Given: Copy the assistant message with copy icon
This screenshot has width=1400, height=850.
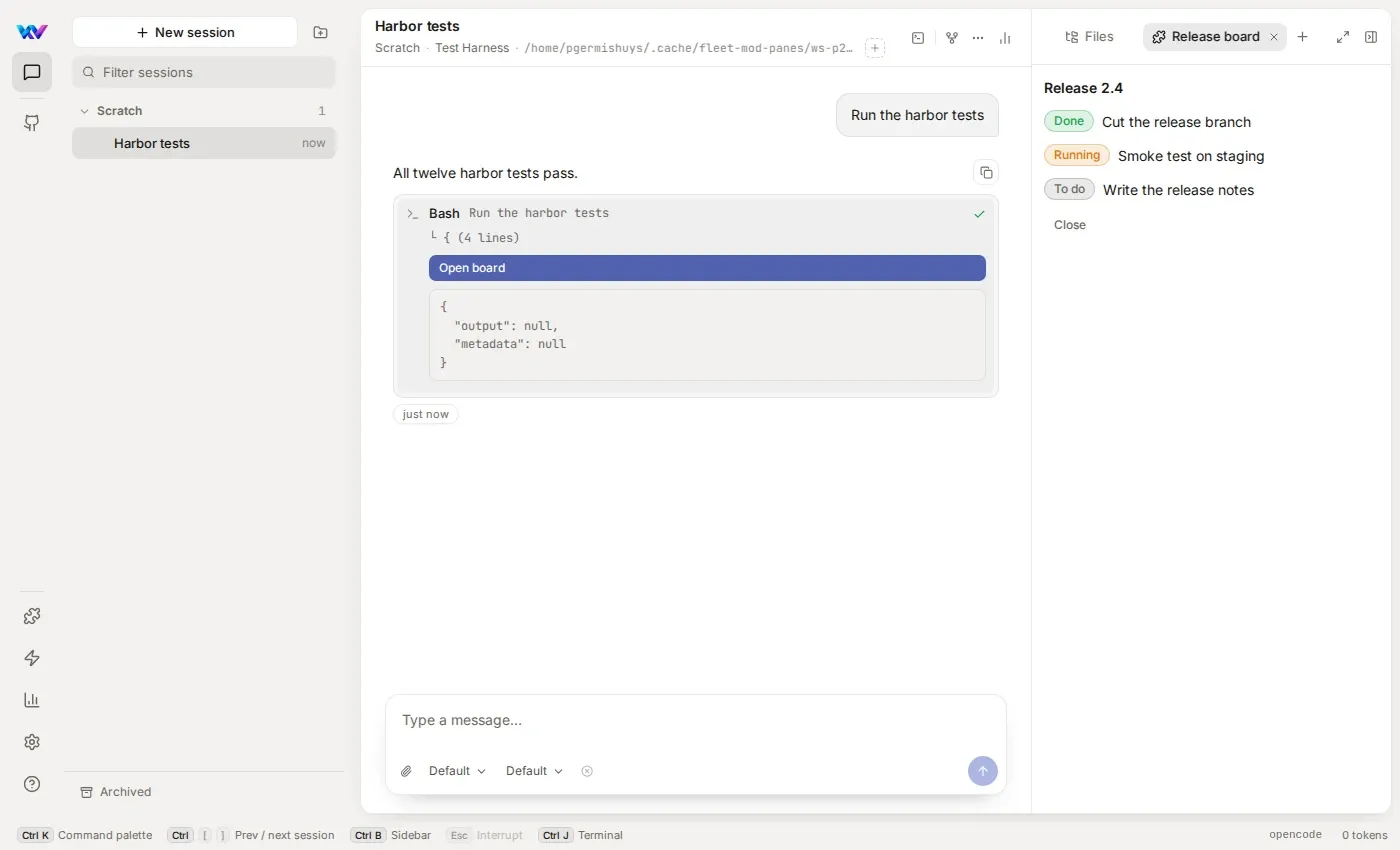Looking at the screenshot, I should [986, 172].
